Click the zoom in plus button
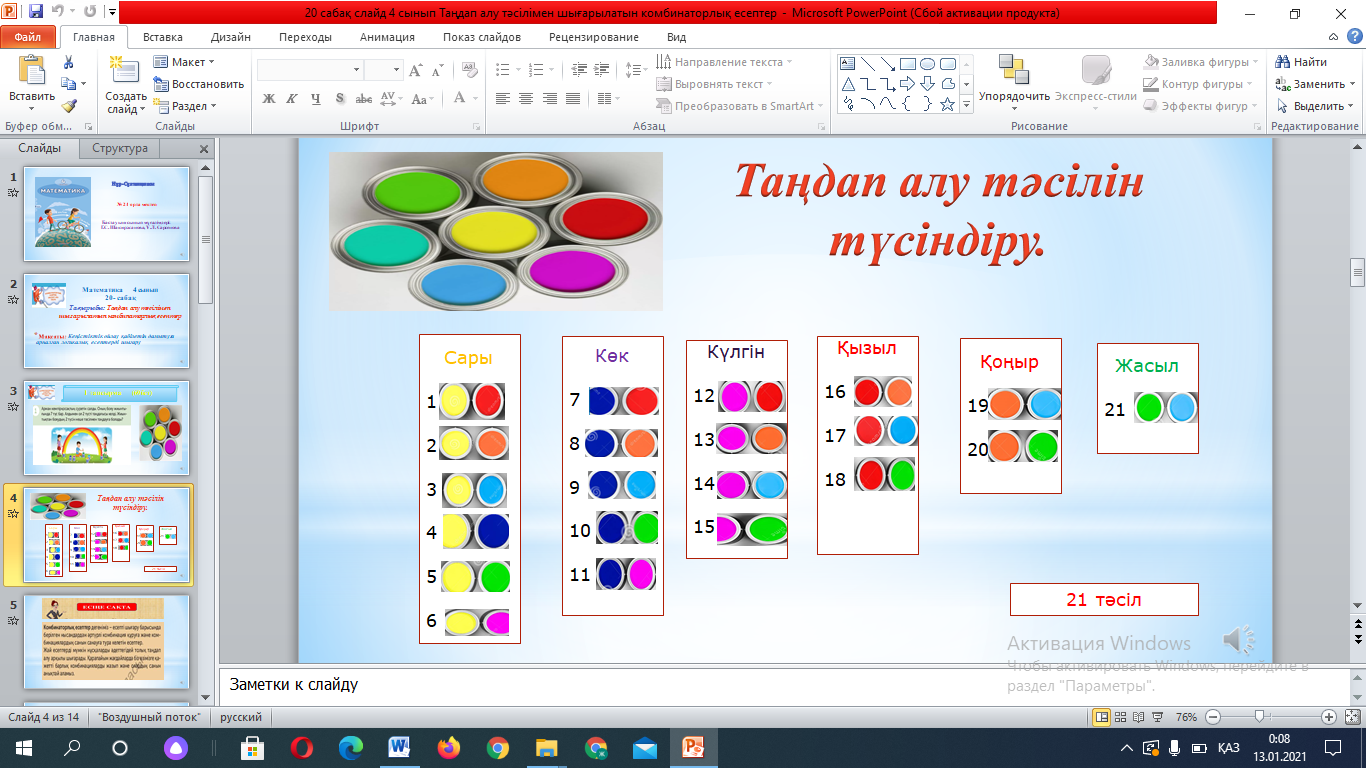1366x768 pixels. tap(1328, 717)
